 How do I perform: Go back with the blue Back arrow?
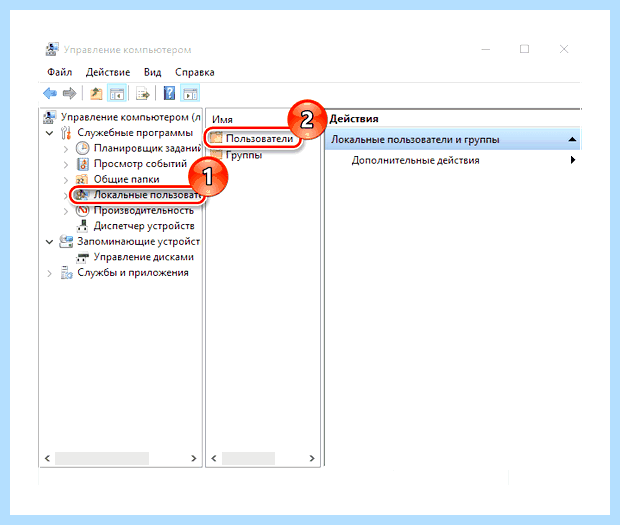coord(50,94)
